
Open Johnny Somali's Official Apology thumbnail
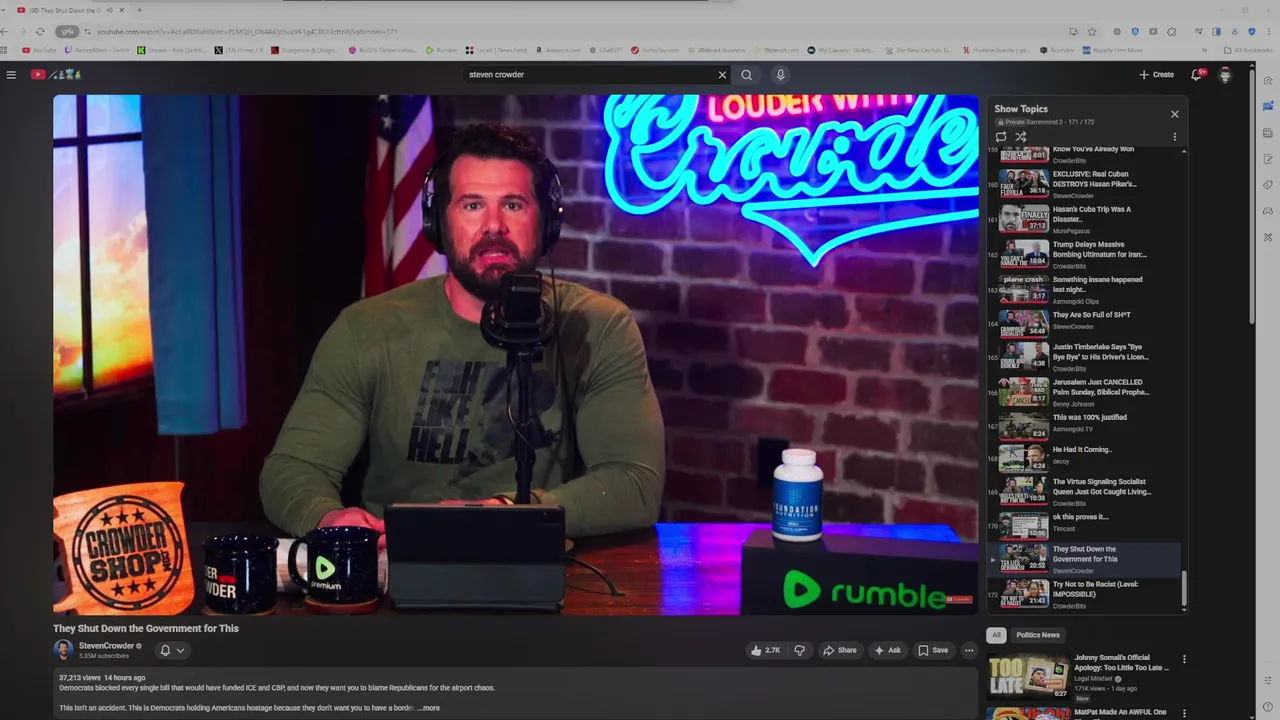pos(1028,676)
